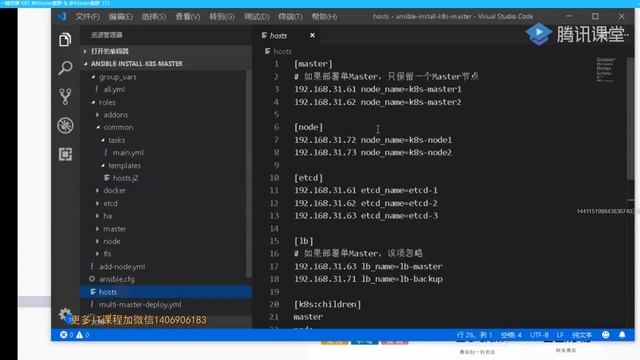Click the editor minimap preview

(606, 70)
